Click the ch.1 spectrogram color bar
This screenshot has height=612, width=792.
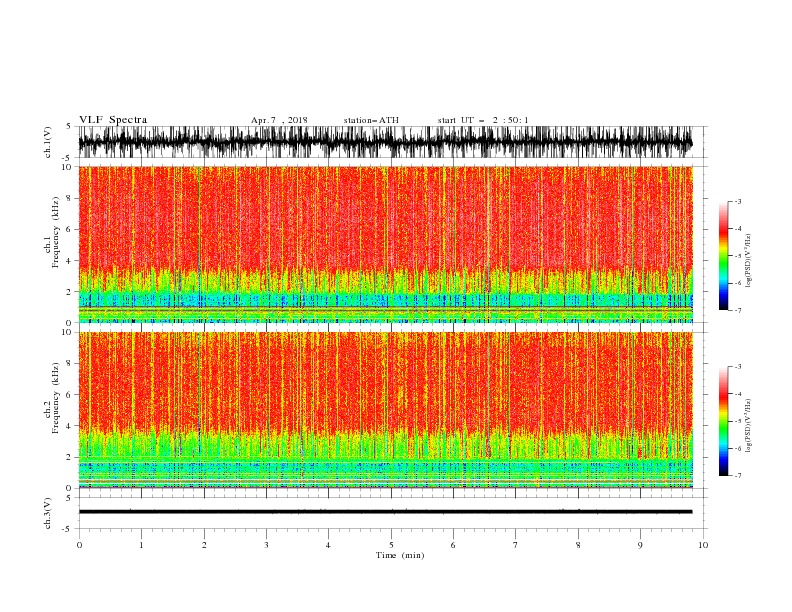tap(723, 256)
